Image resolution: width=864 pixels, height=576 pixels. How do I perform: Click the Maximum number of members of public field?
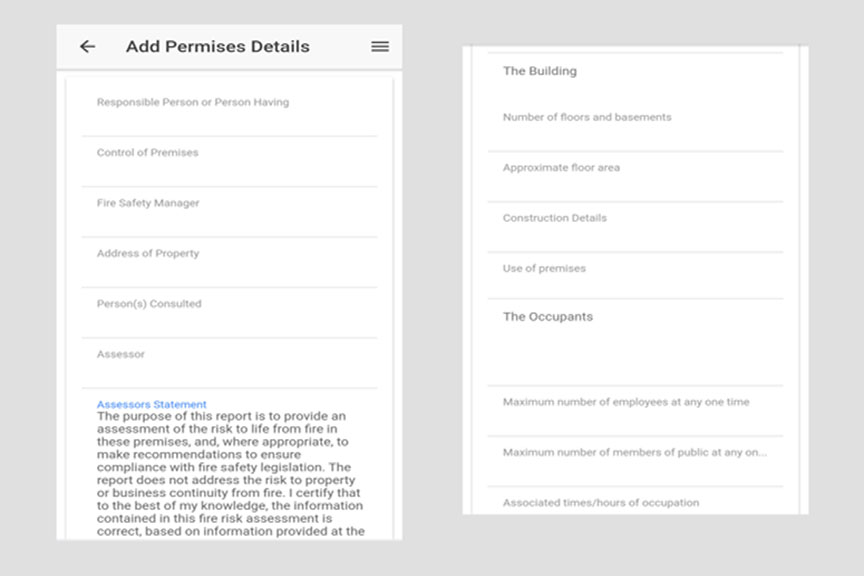[x=634, y=459]
